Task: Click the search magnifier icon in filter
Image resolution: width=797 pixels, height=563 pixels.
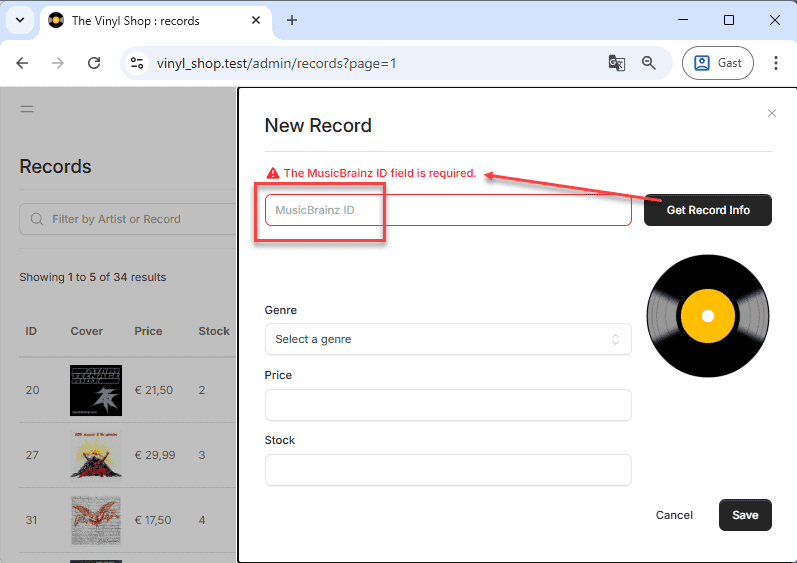Action: [37, 219]
